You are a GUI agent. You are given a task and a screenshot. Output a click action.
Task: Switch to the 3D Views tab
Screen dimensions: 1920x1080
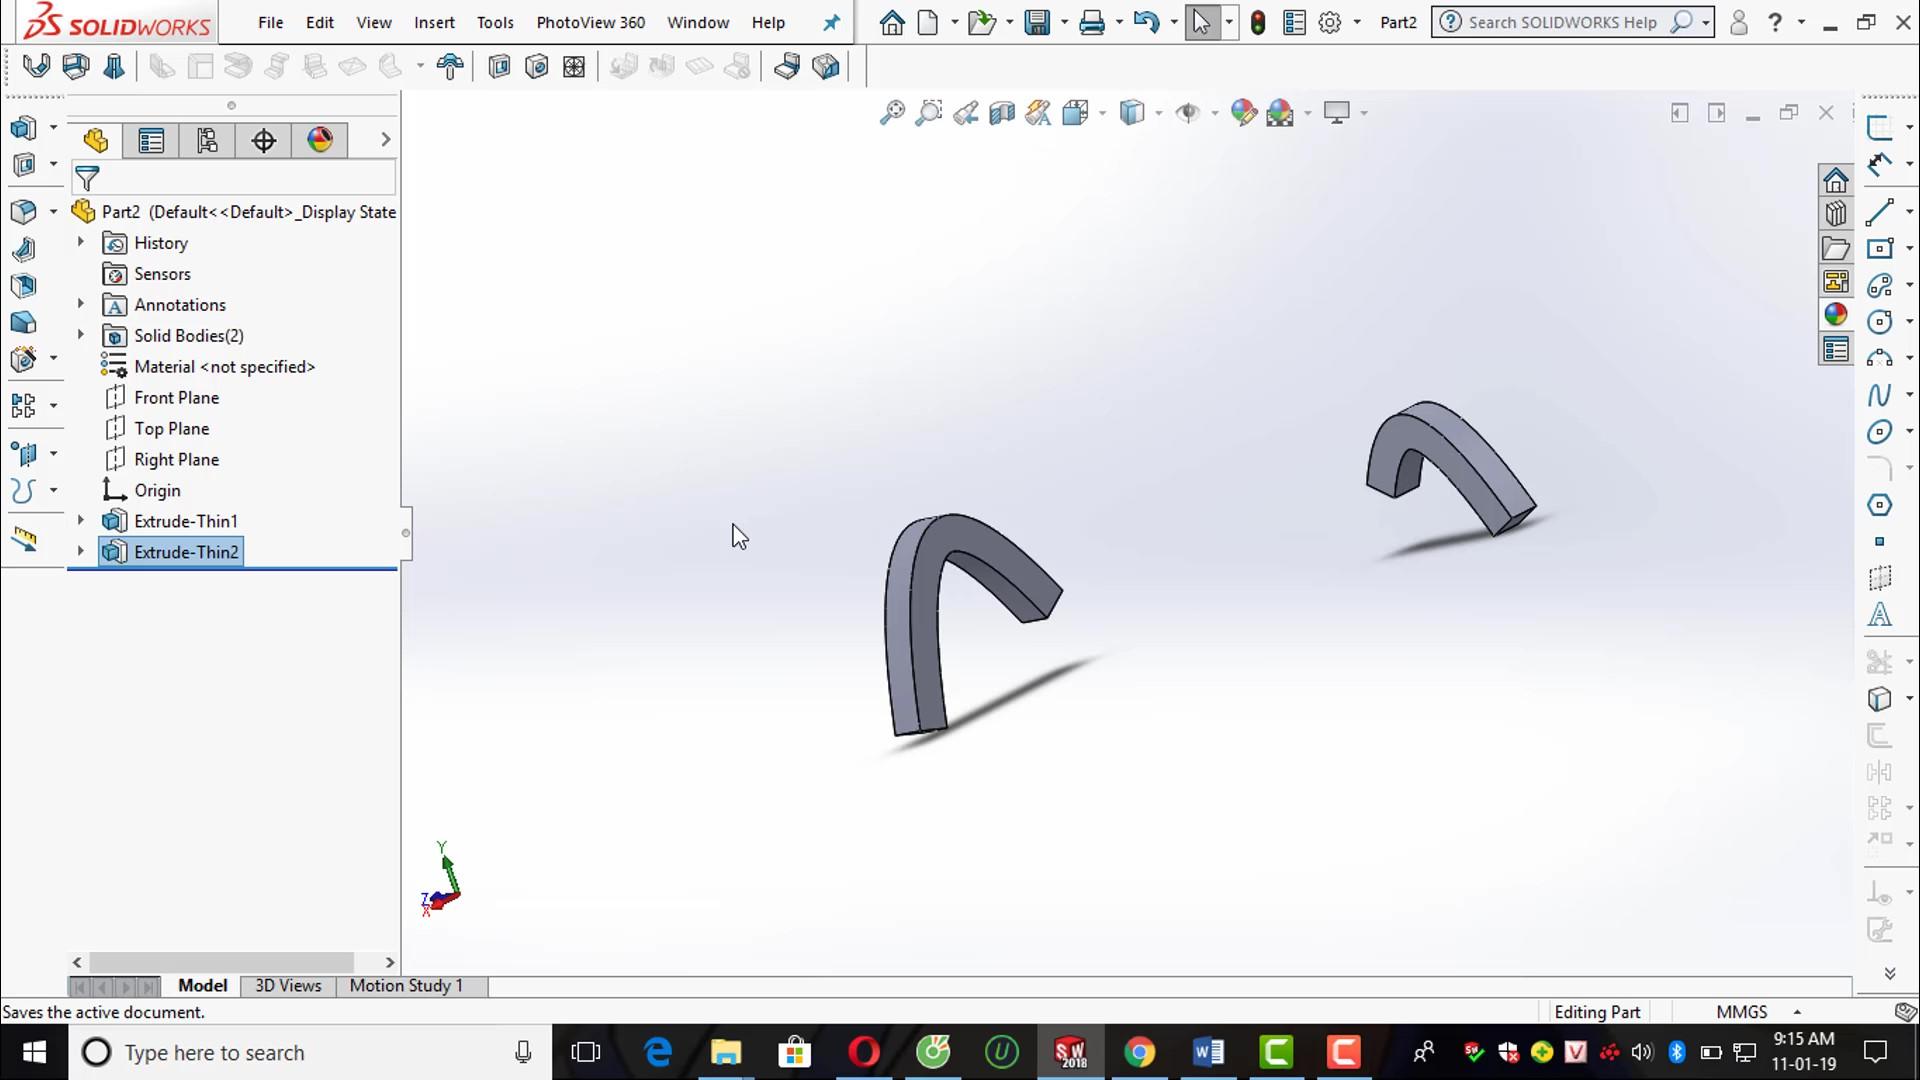288,986
